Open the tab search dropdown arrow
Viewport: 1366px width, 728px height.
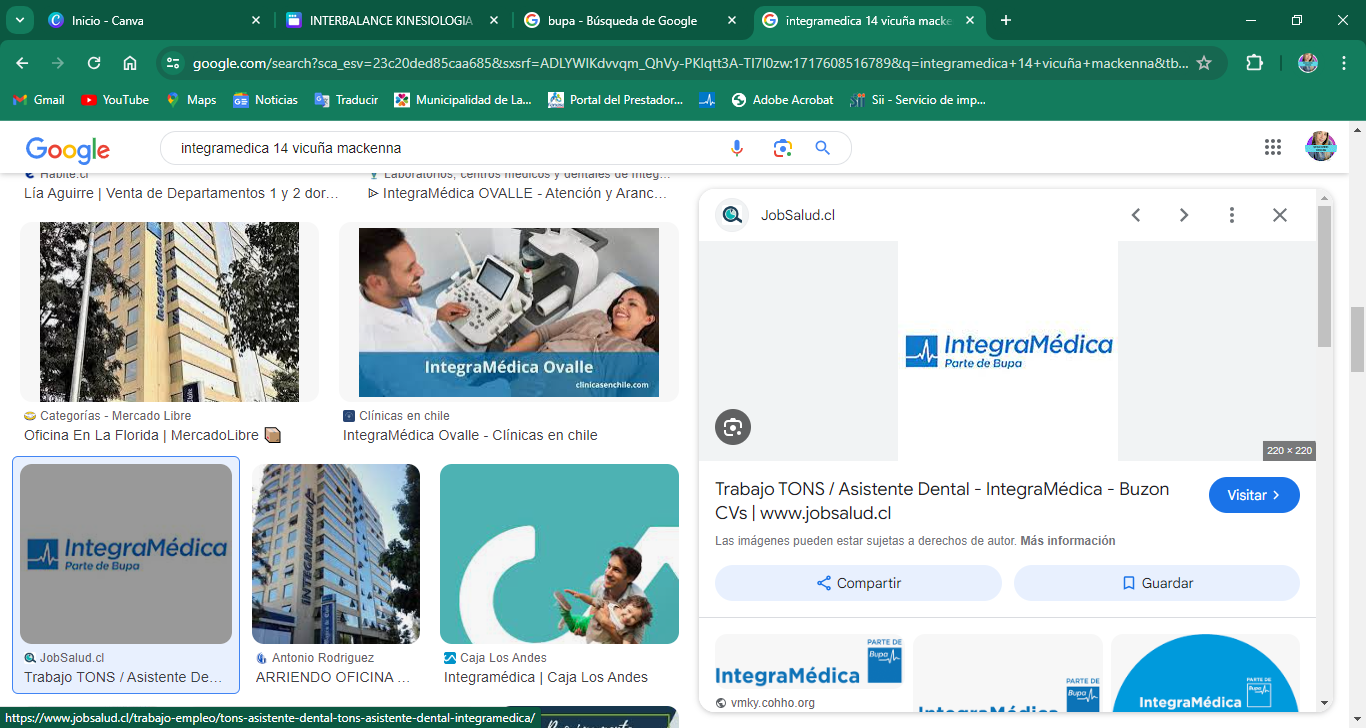pos(19,20)
